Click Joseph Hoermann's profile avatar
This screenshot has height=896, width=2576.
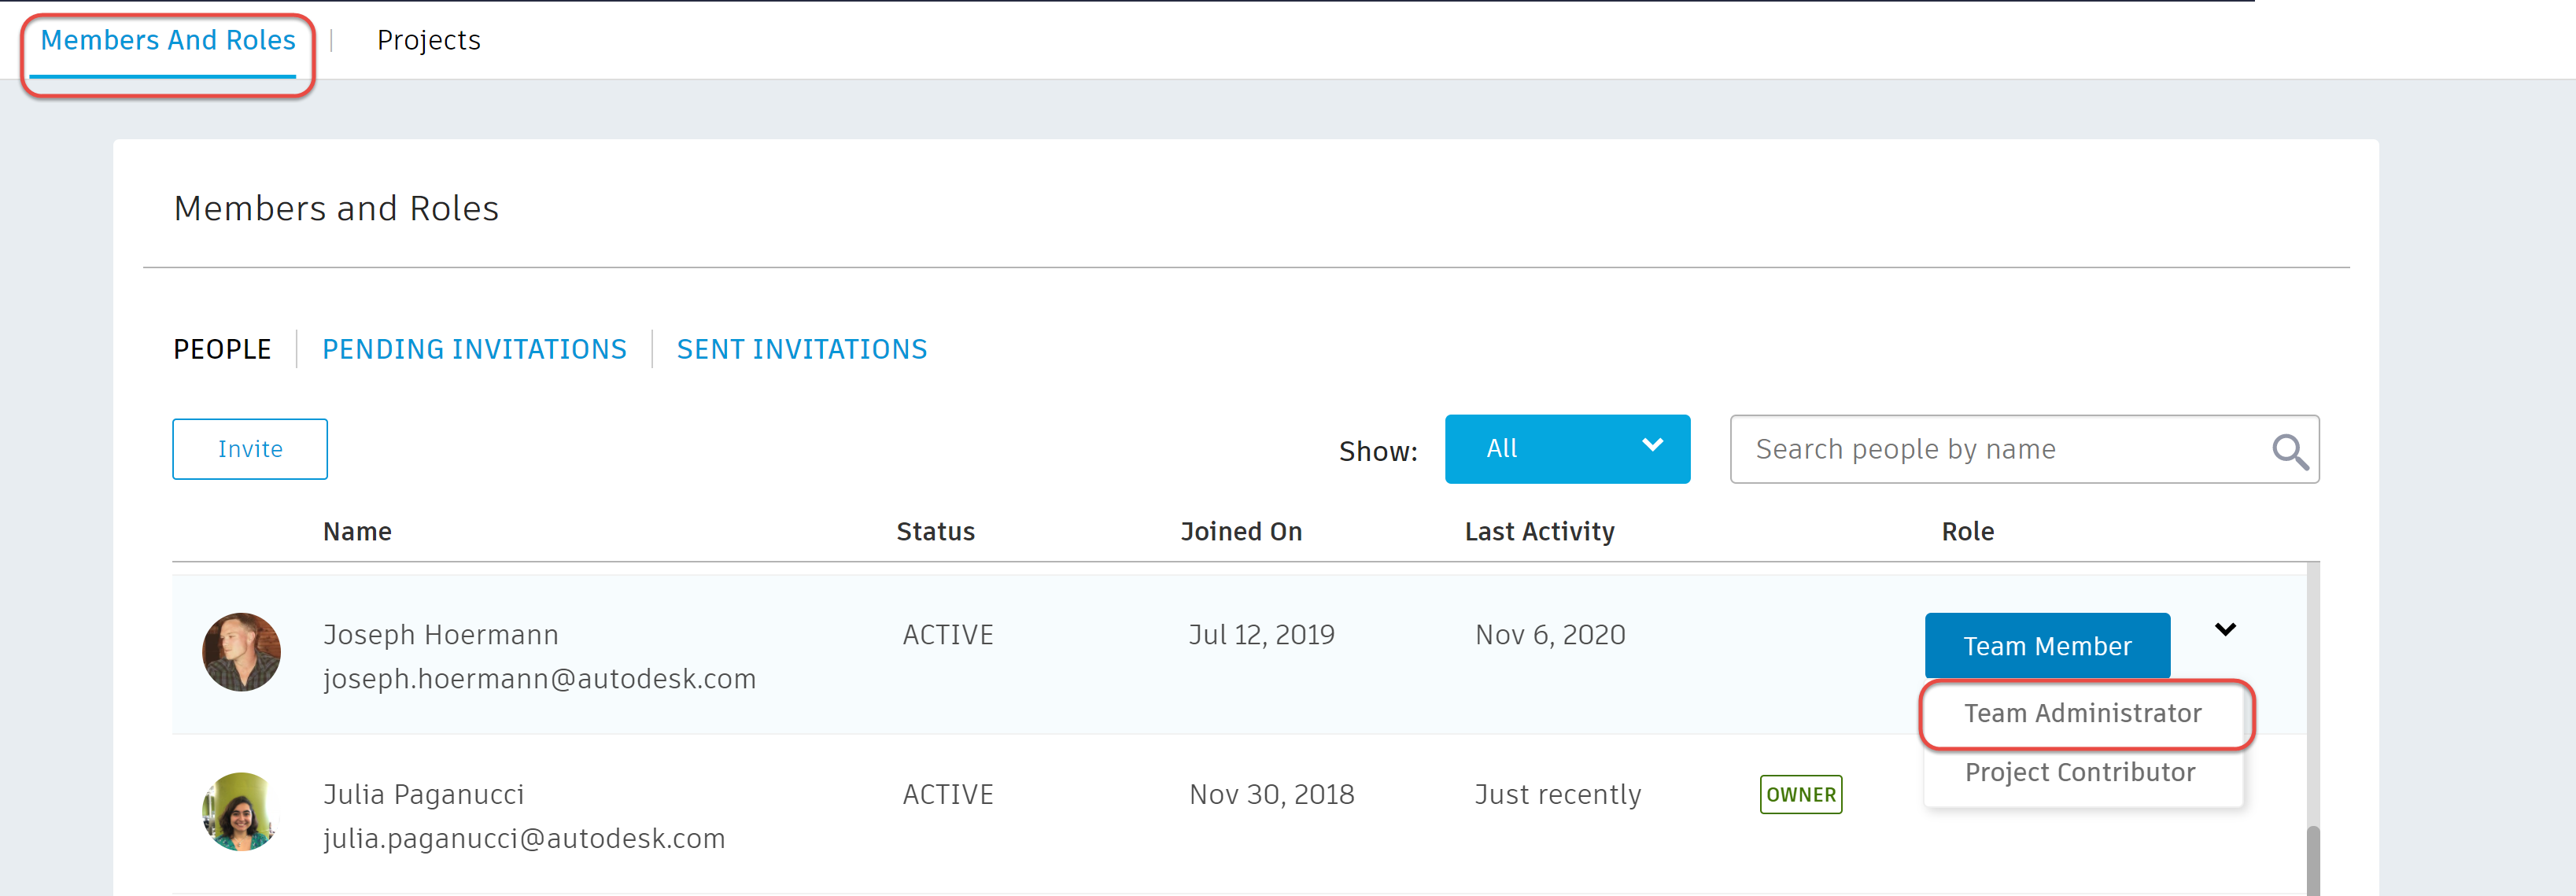[x=241, y=652]
